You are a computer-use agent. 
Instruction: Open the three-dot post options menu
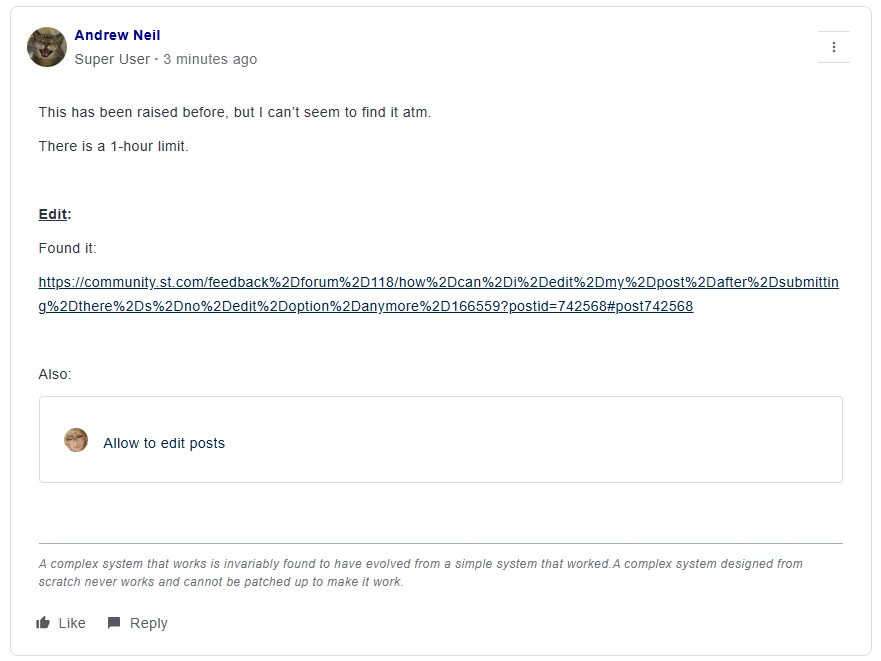pyautogui.click(x=833, y=47)
